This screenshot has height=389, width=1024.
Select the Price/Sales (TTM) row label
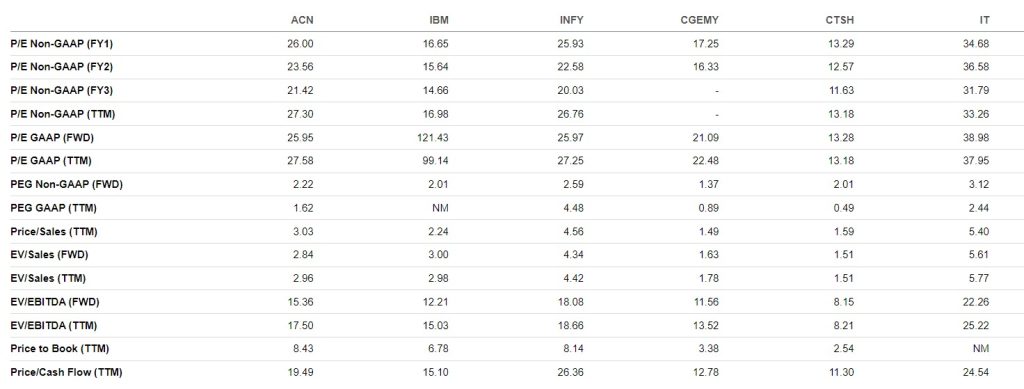(54, 232)
